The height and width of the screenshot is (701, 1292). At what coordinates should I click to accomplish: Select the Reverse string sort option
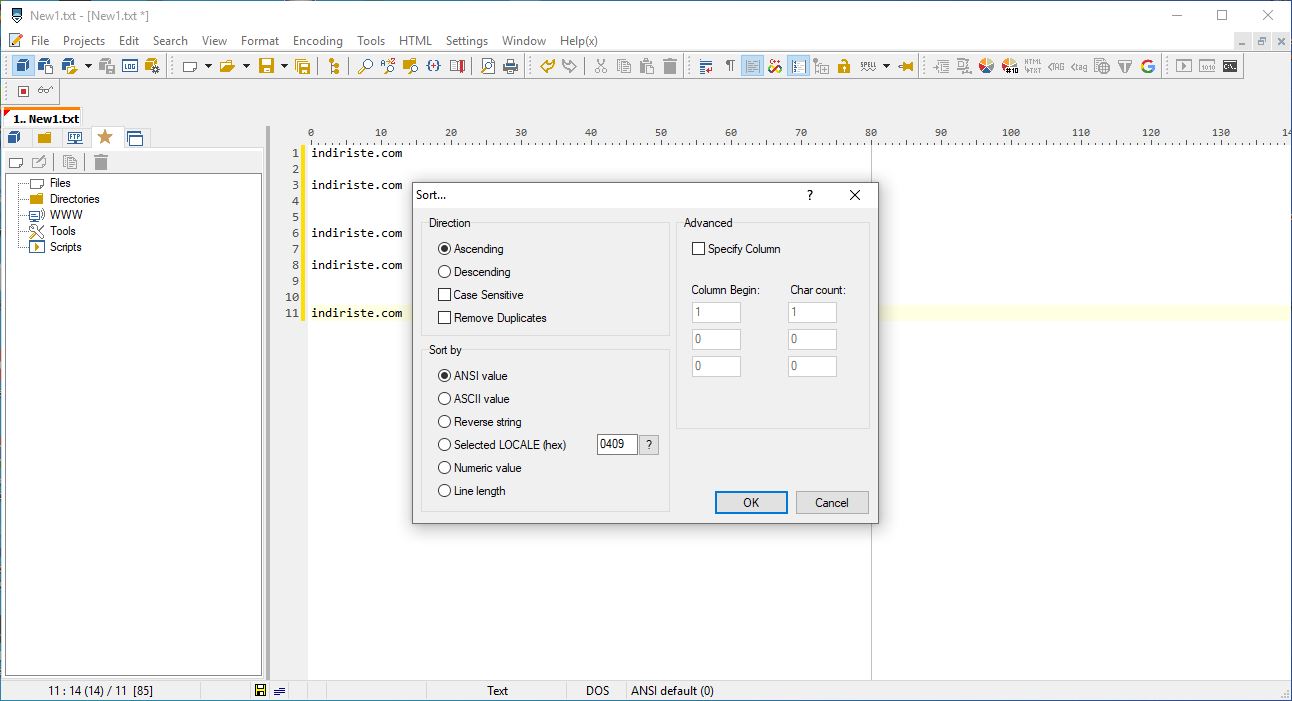tap(445, 422)
